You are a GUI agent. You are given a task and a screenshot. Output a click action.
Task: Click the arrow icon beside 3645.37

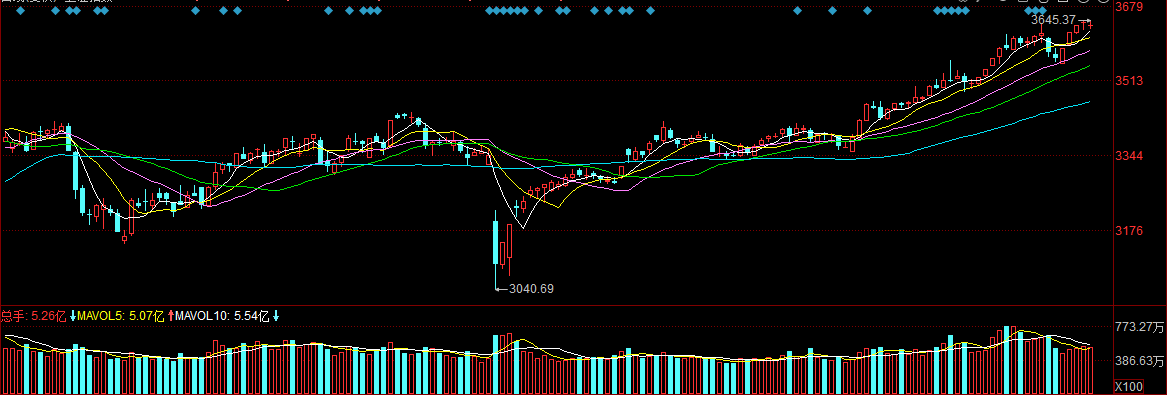(x=1084, y=20)
